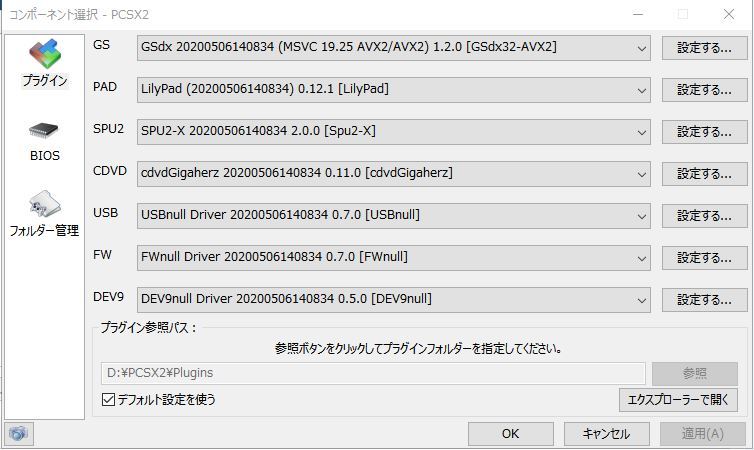
Task: Click 設定する for the PAD plugin
Action: 704,90
